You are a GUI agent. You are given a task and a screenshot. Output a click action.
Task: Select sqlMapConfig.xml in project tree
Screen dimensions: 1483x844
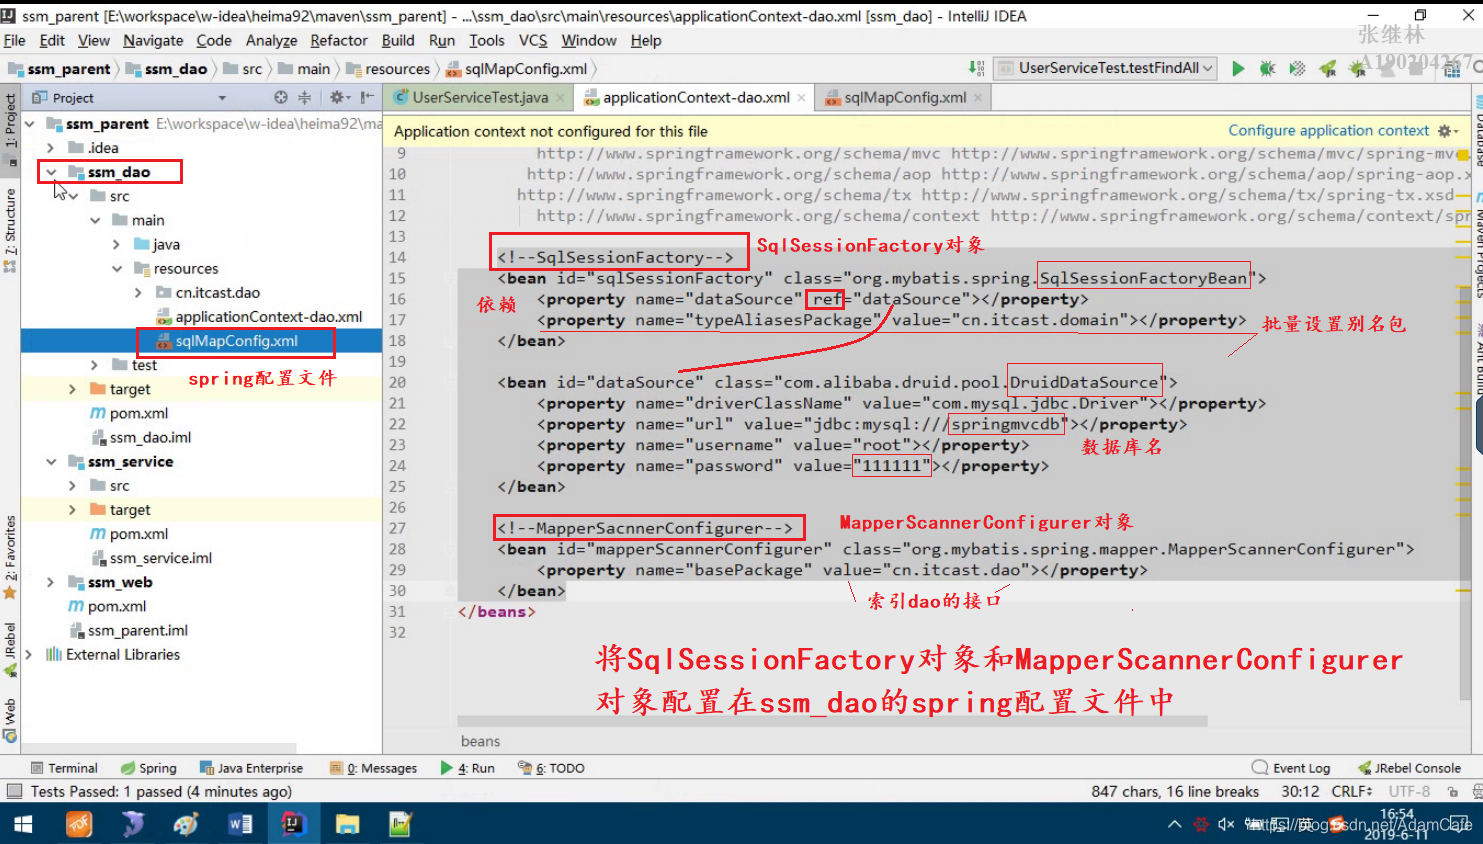coord(236,341)
